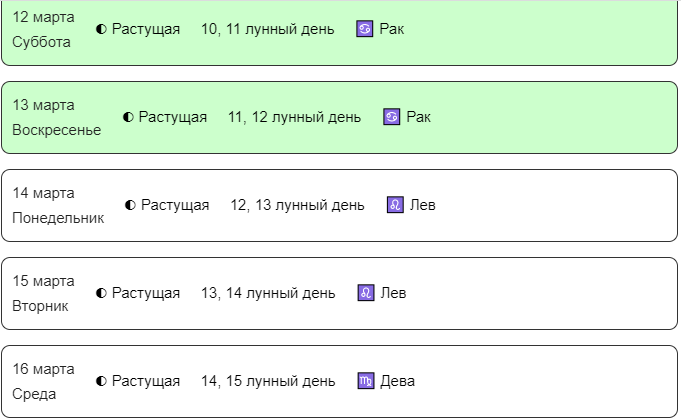Select the 16 марта Среда date
The height and width of the screenshot is (418, 681).
point(43,381)
